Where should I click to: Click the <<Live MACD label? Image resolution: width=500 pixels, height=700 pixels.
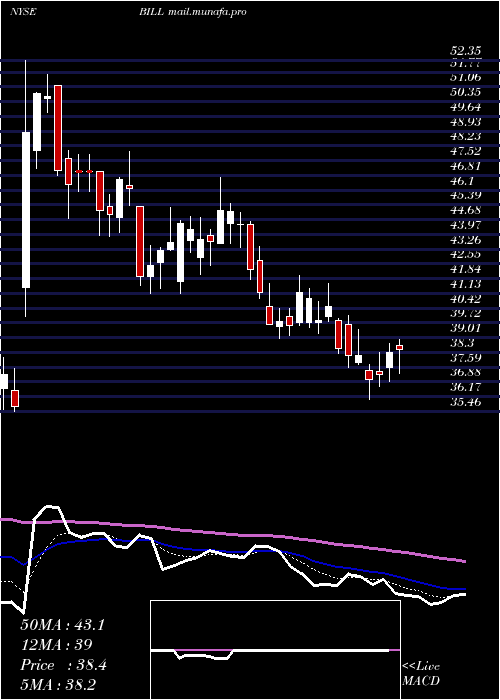[421, 674]
